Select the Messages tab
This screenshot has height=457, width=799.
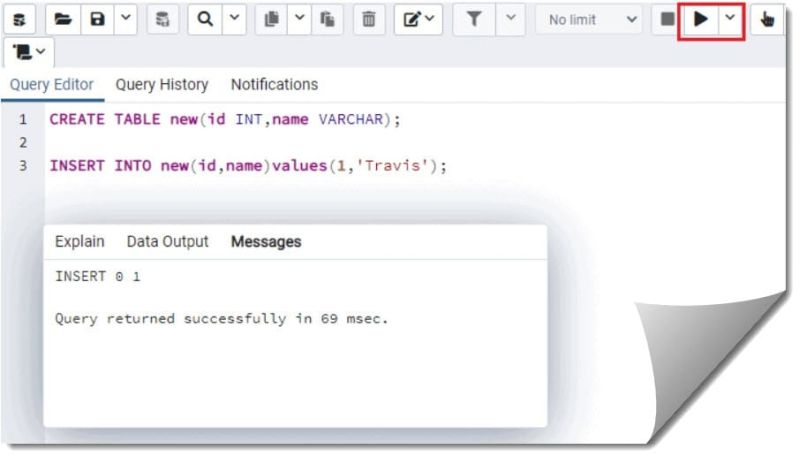(x=266, y=241)
